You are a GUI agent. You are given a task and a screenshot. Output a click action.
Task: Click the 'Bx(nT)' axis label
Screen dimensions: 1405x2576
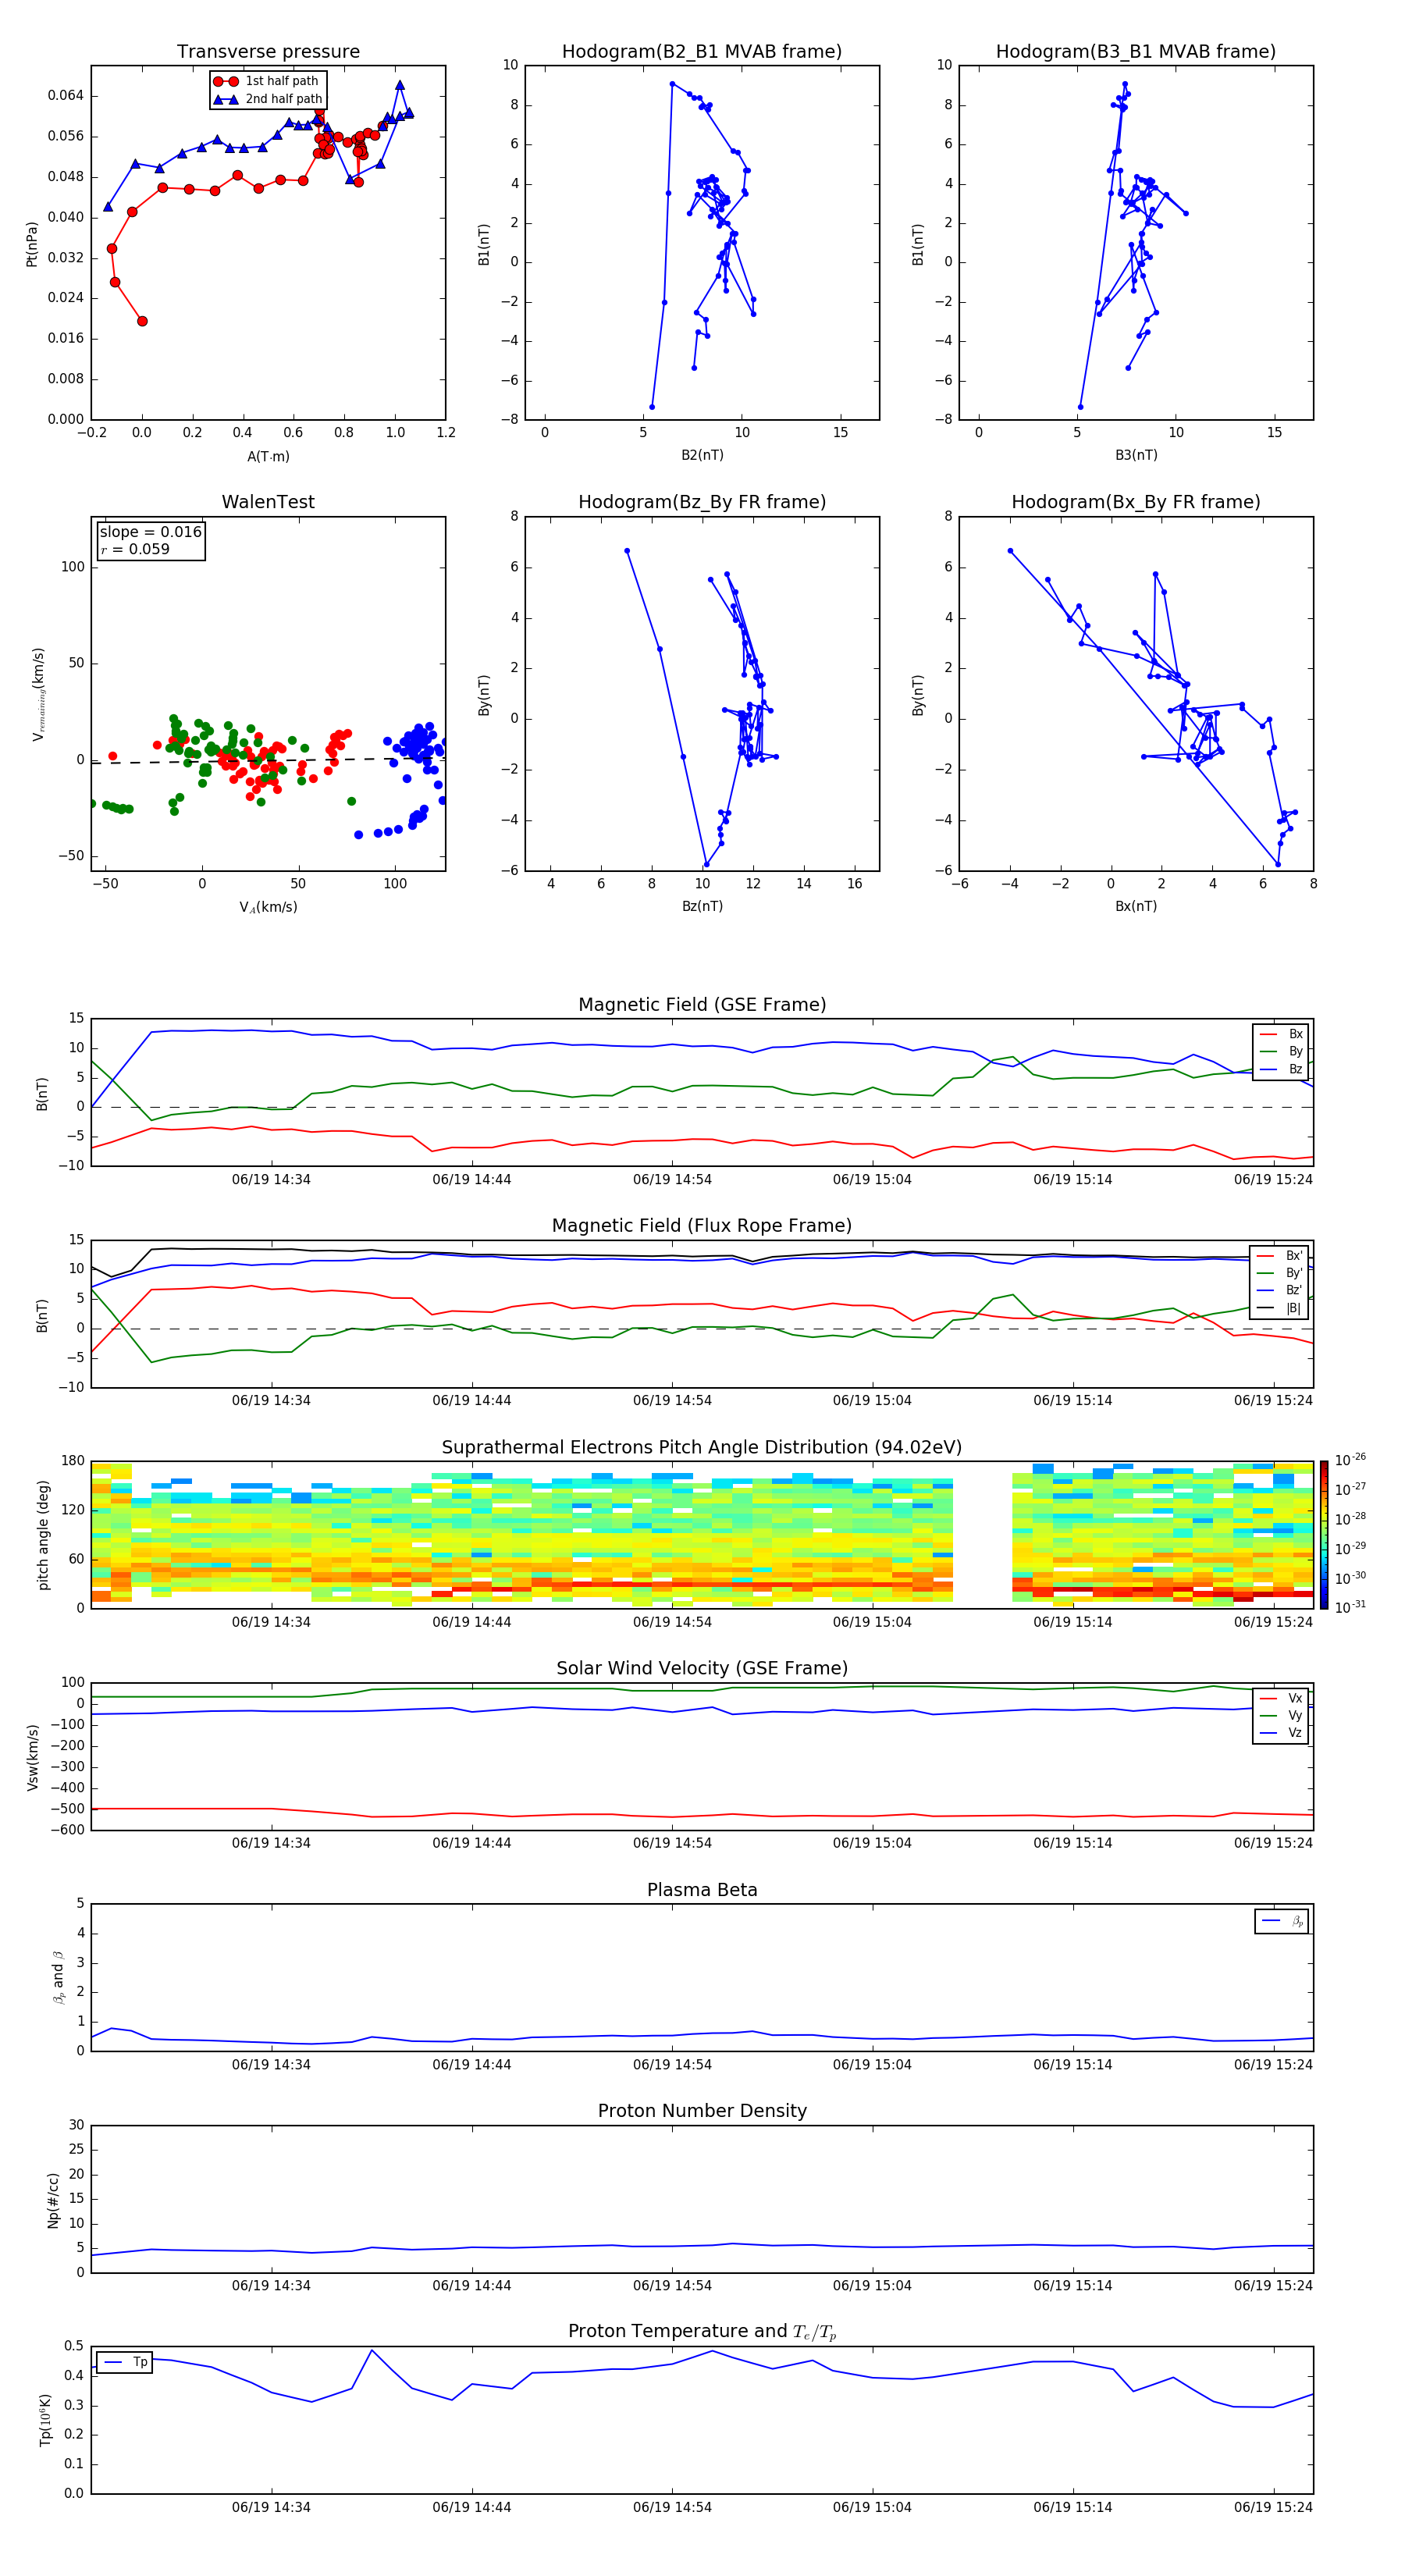point(1136,906)
